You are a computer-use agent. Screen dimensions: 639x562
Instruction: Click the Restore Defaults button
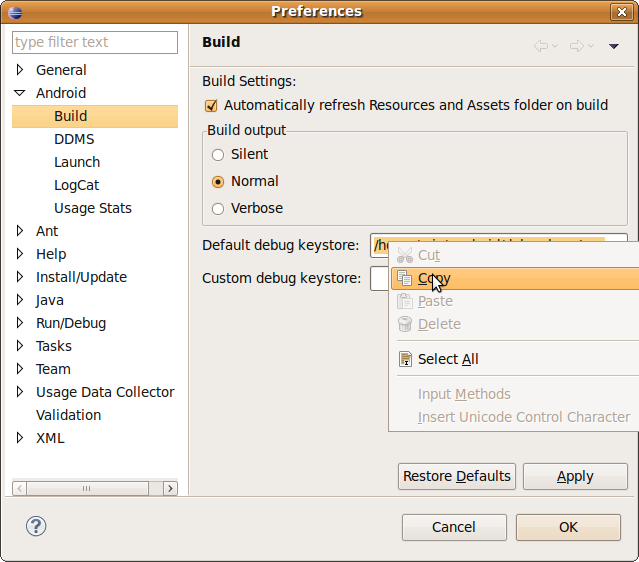457,476
